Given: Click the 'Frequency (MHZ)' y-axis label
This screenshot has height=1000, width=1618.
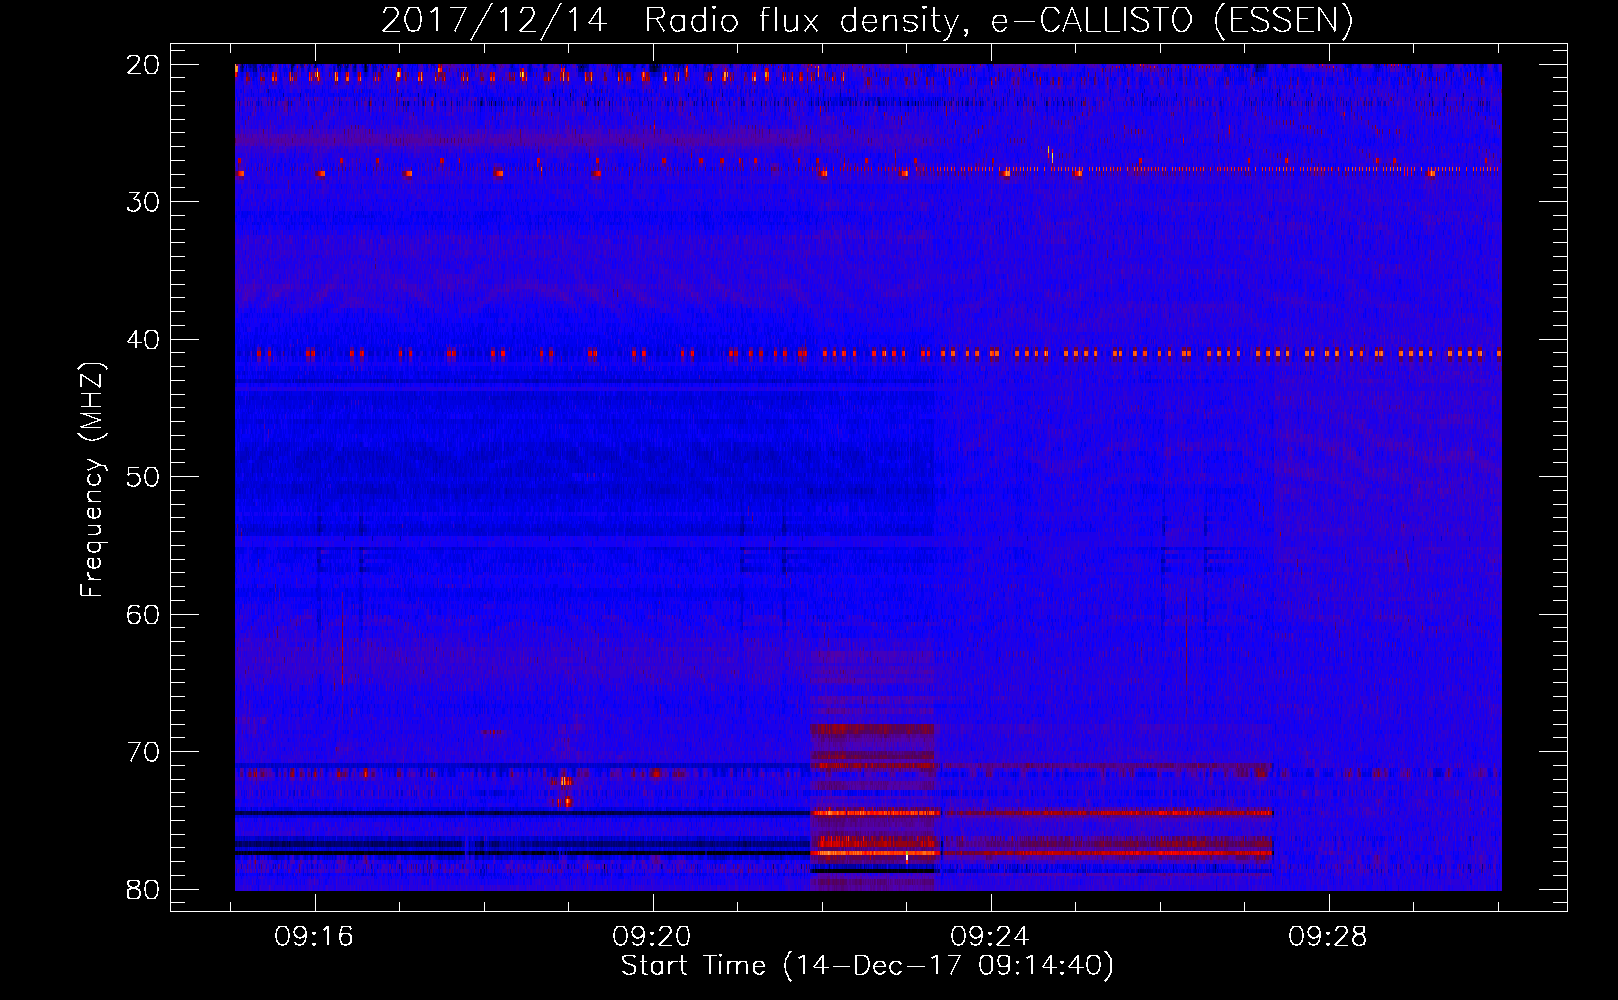Looking at the screenshot, I should 91,480.
